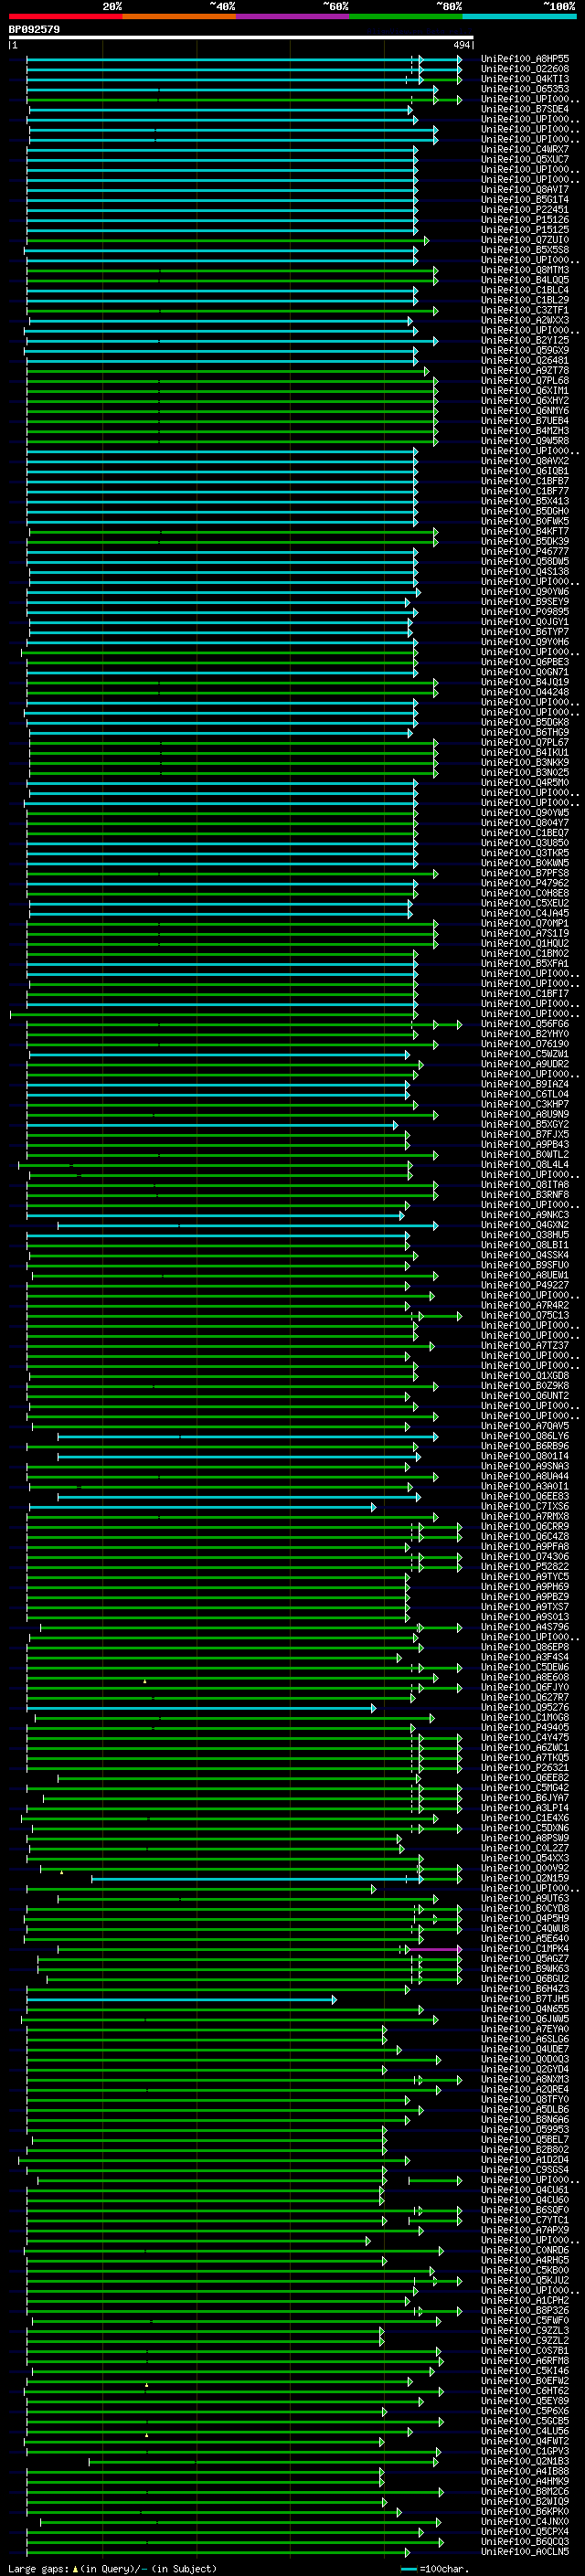Click the green ~80% identity legend bar
Viewport: 585px width, 2576px height.
406,16
